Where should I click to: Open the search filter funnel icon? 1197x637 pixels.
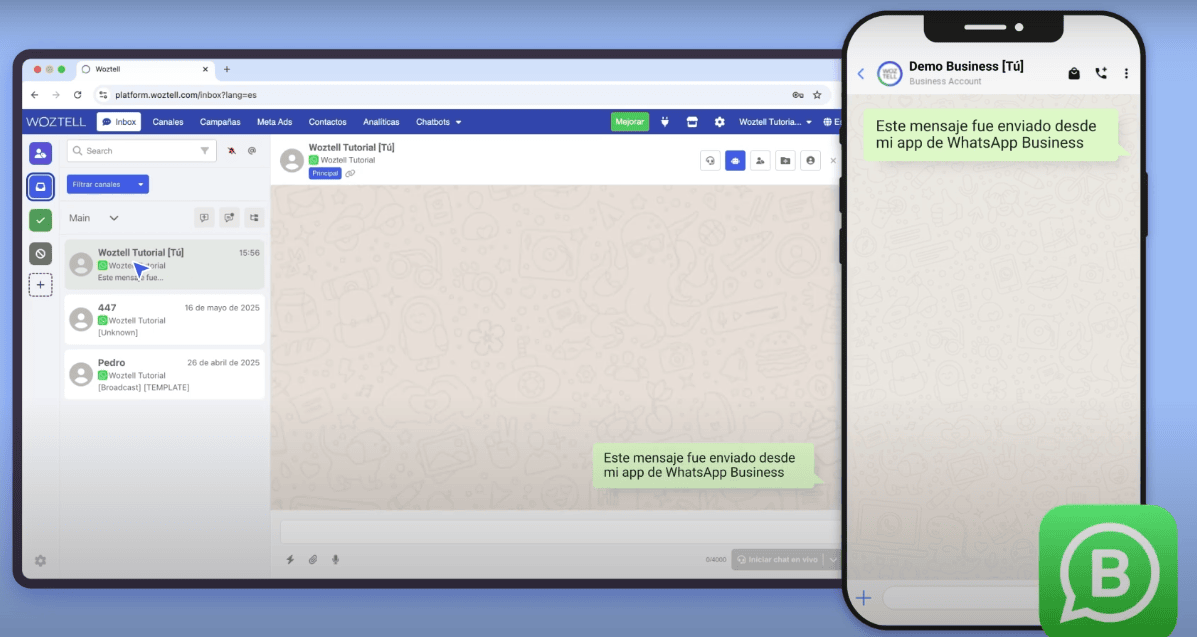click(205, 151)
